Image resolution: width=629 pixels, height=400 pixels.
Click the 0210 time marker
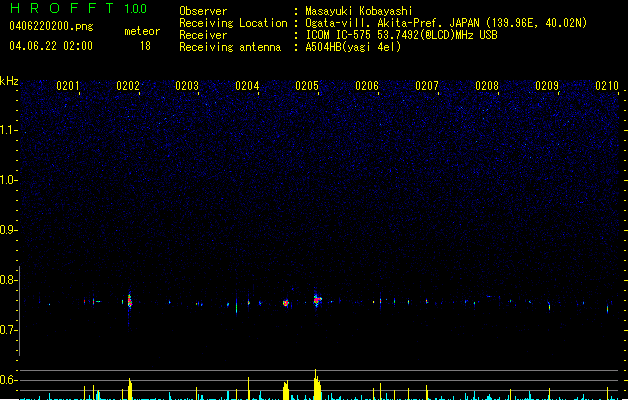607,86
